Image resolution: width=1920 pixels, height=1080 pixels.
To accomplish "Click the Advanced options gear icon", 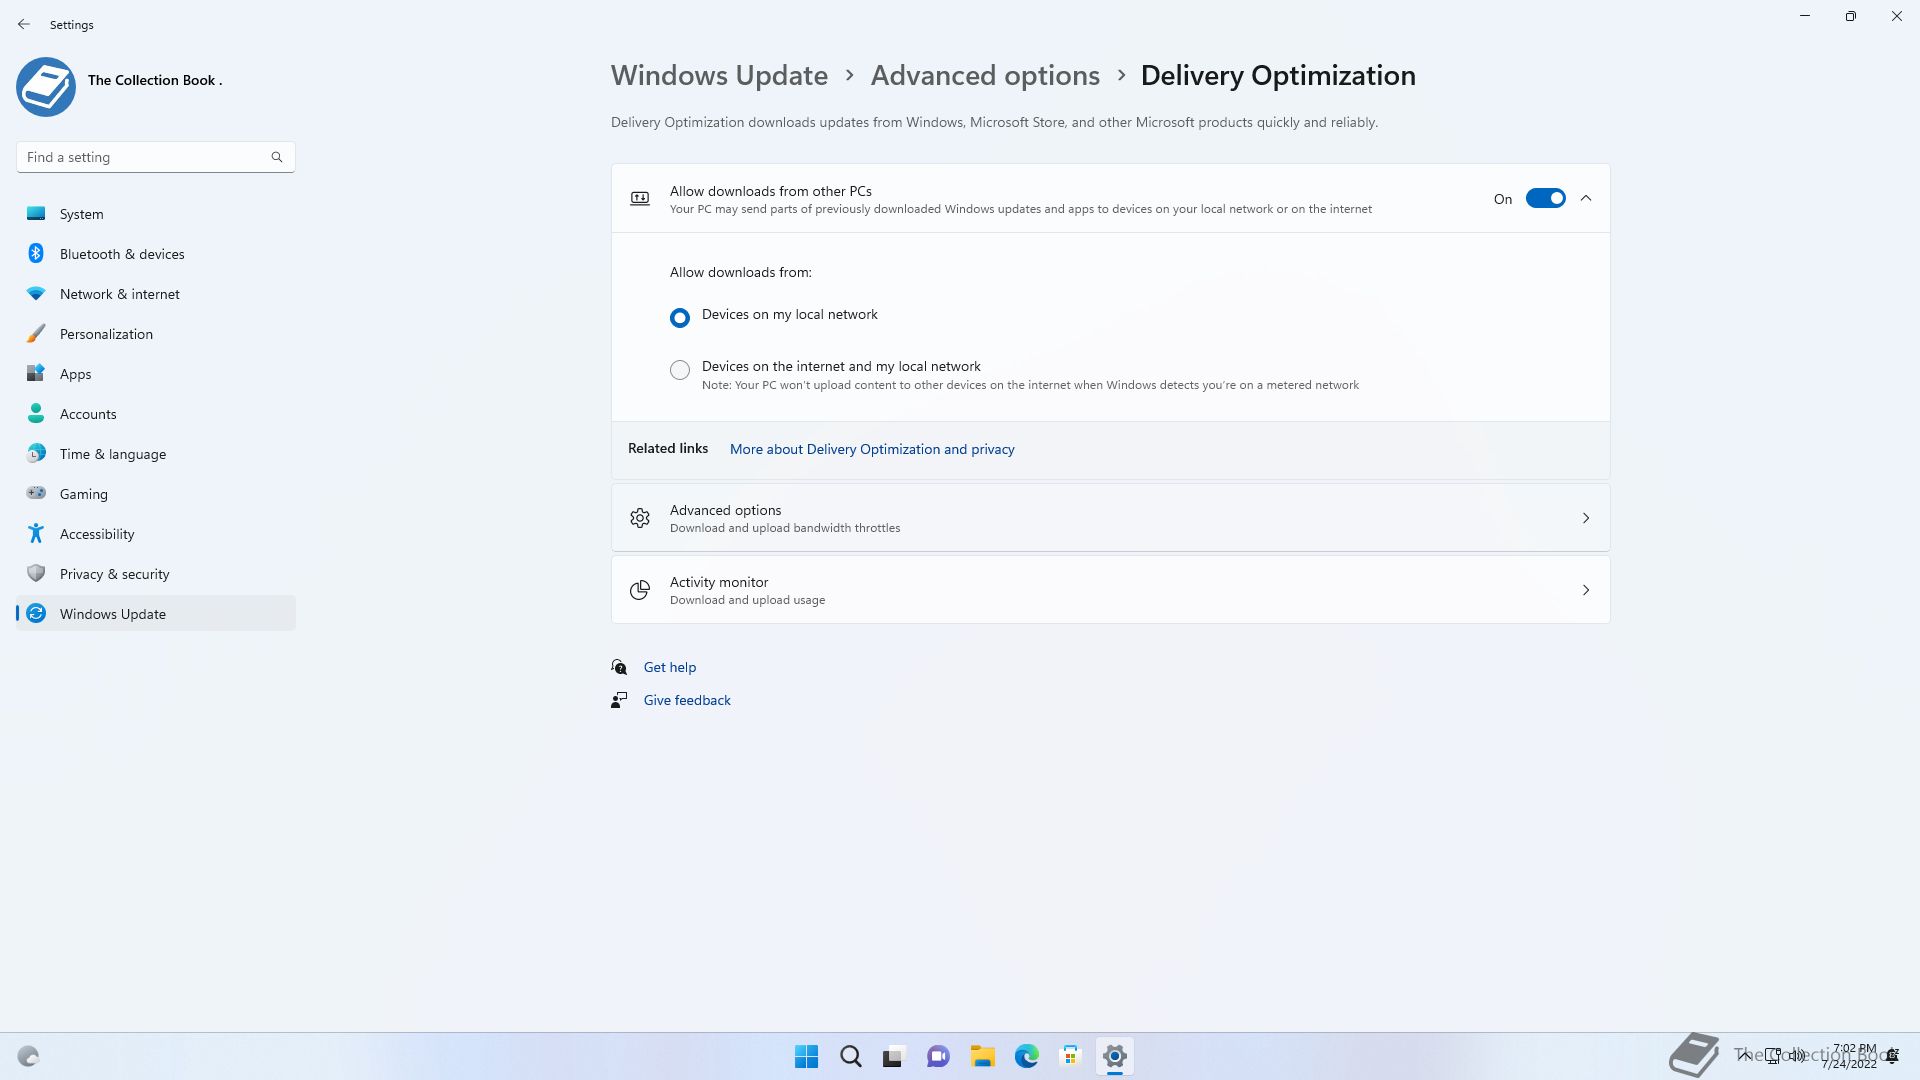I will pyautogui.click(x=640, y=518).
